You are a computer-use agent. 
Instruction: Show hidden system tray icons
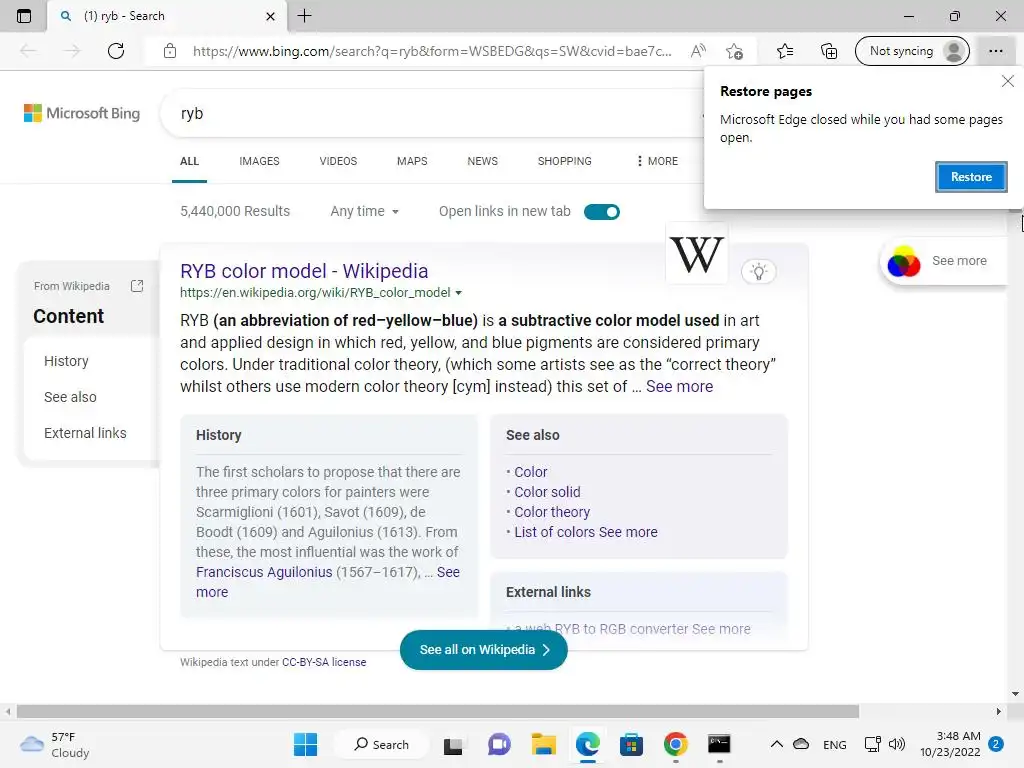[776, 744]
